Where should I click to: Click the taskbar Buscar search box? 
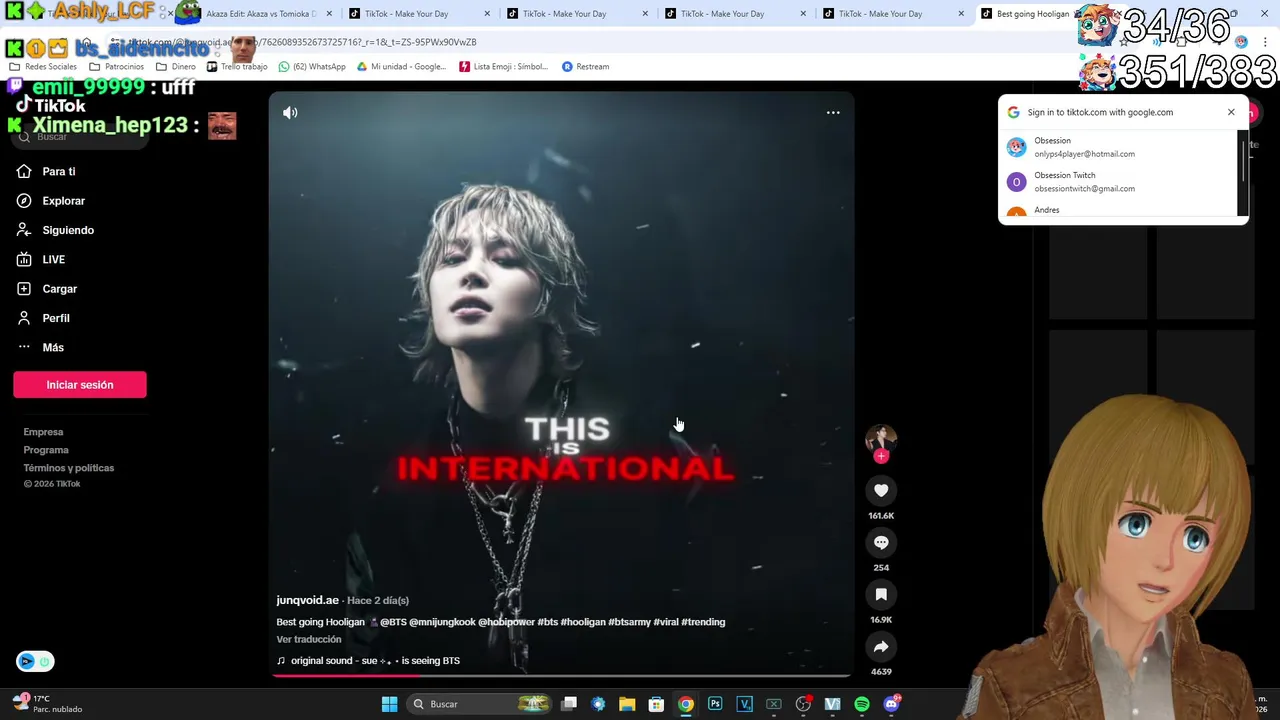tap(480, 704)
